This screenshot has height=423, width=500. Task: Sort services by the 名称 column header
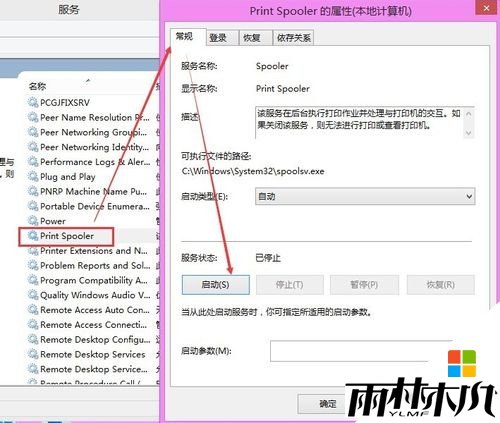tap(37, 86)
